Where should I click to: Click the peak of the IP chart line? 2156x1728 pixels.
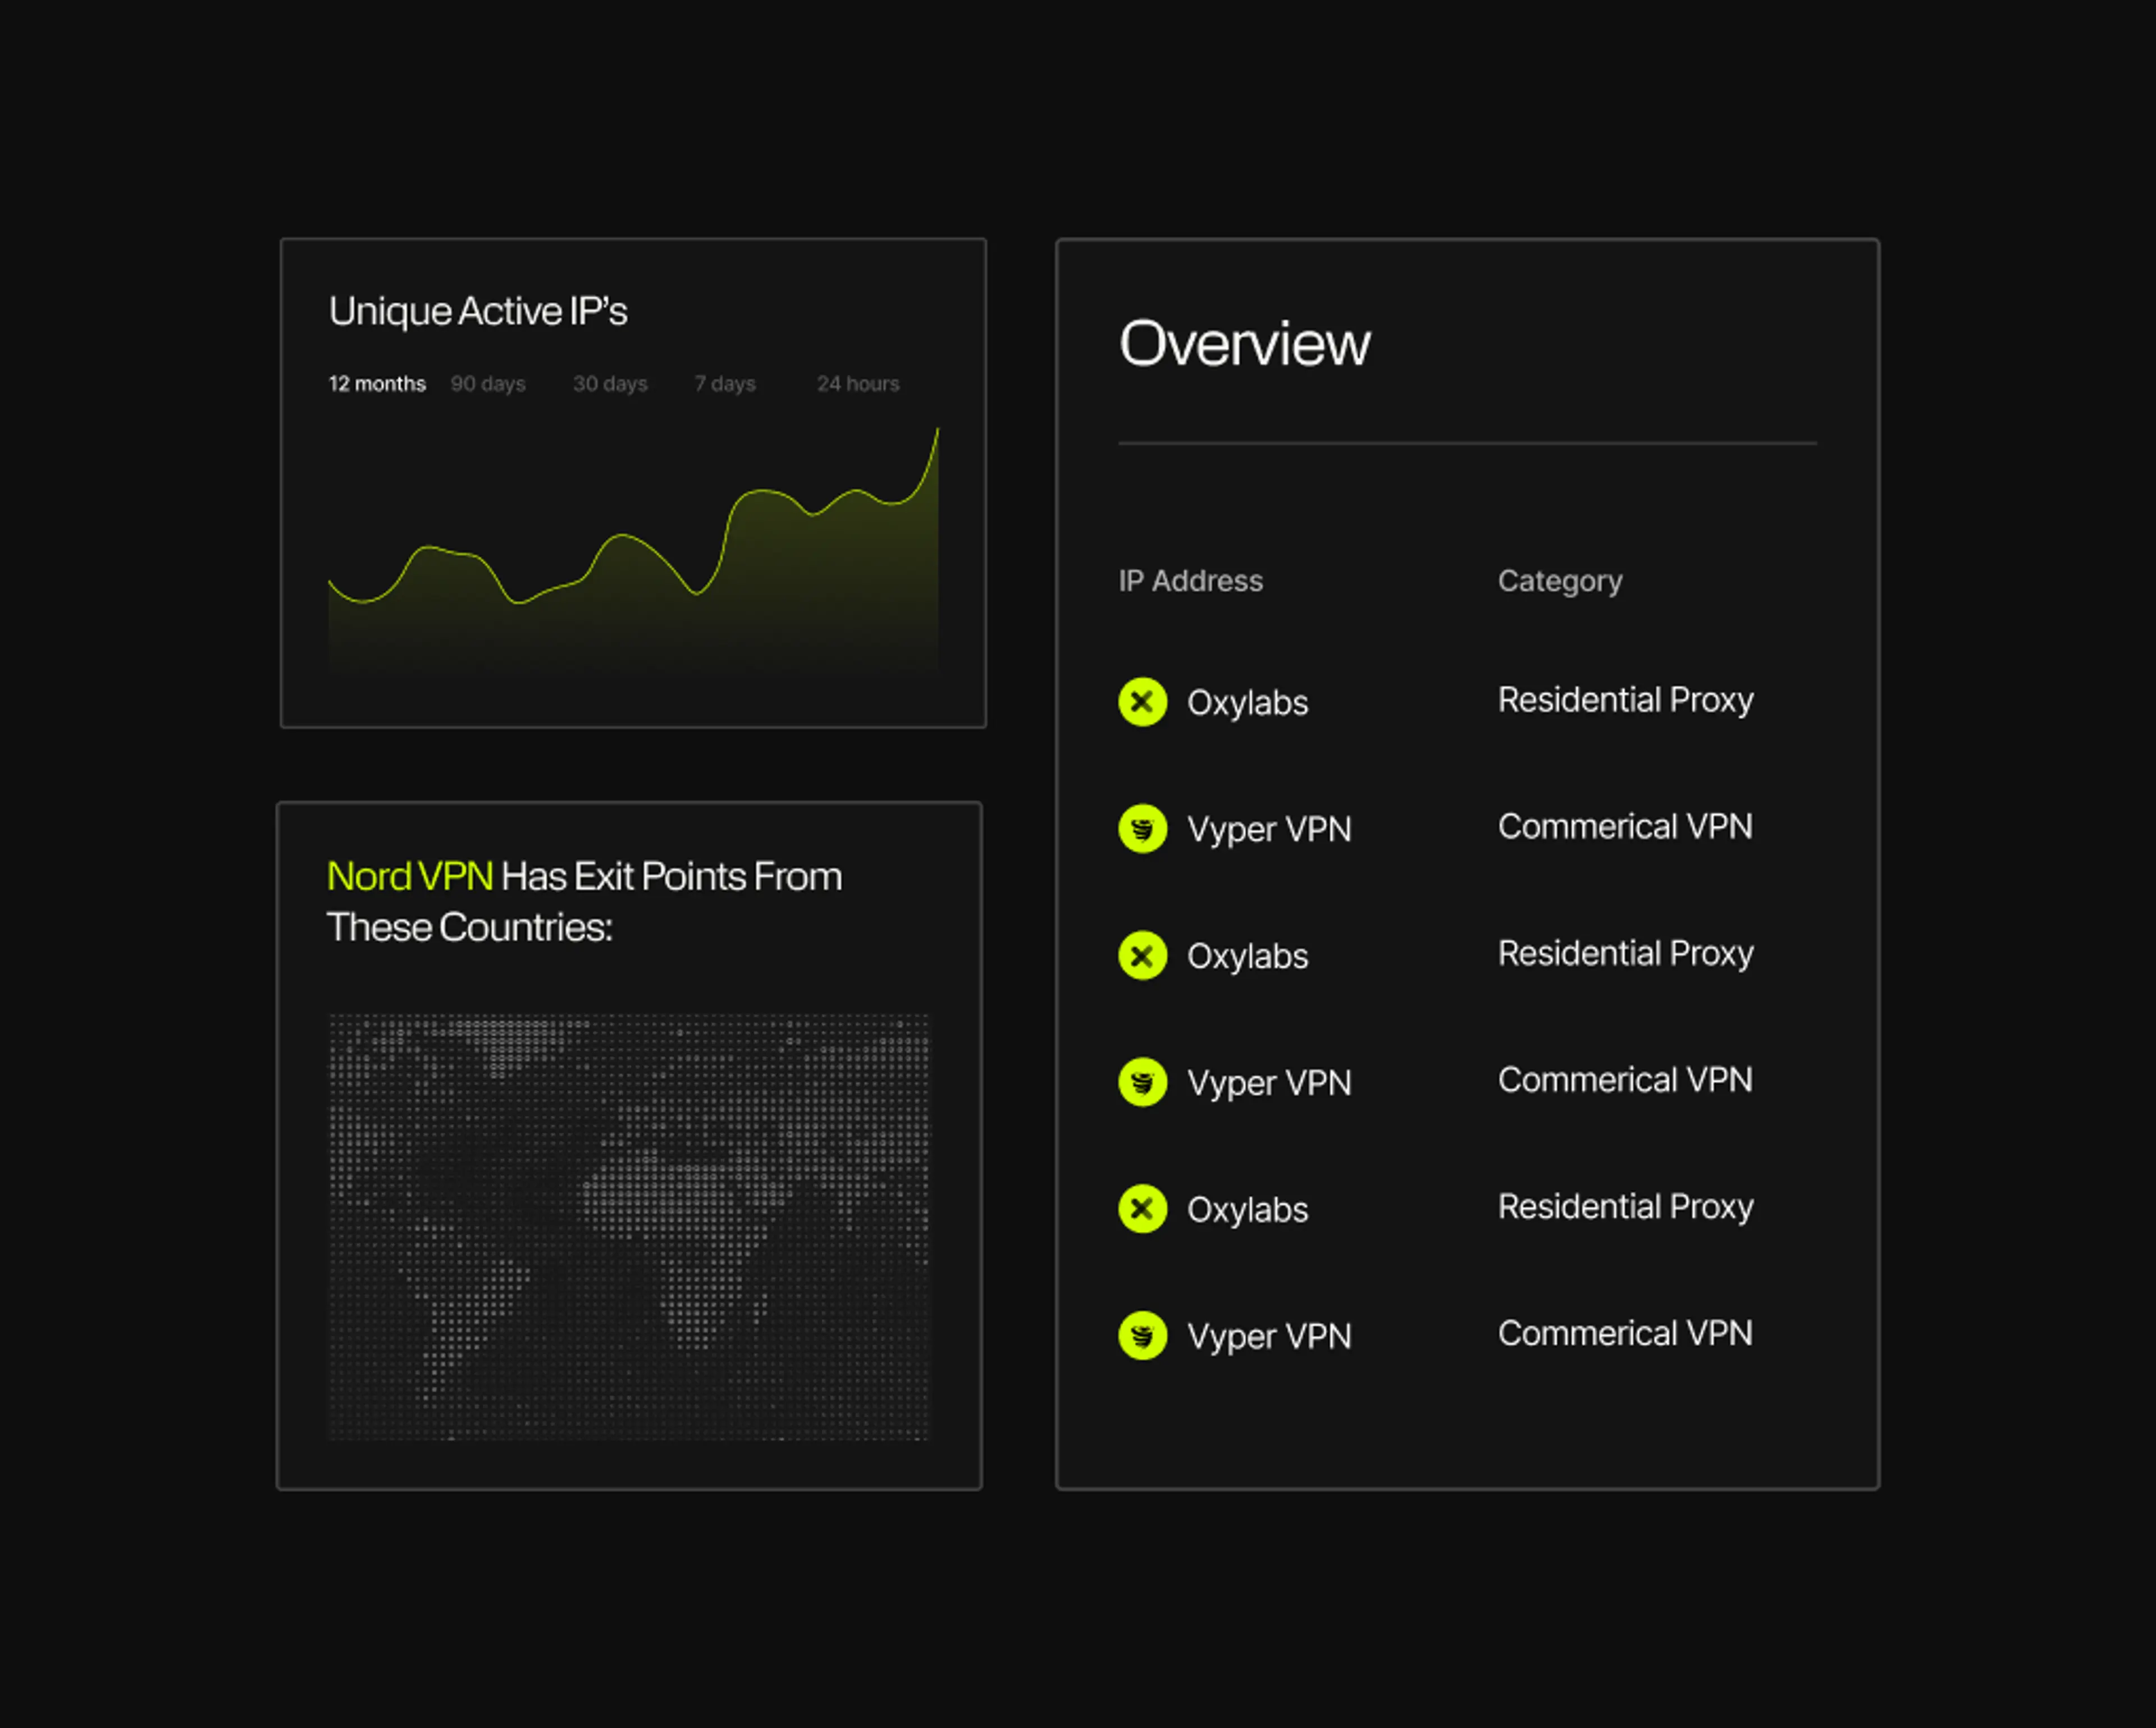tap(937, 430)
